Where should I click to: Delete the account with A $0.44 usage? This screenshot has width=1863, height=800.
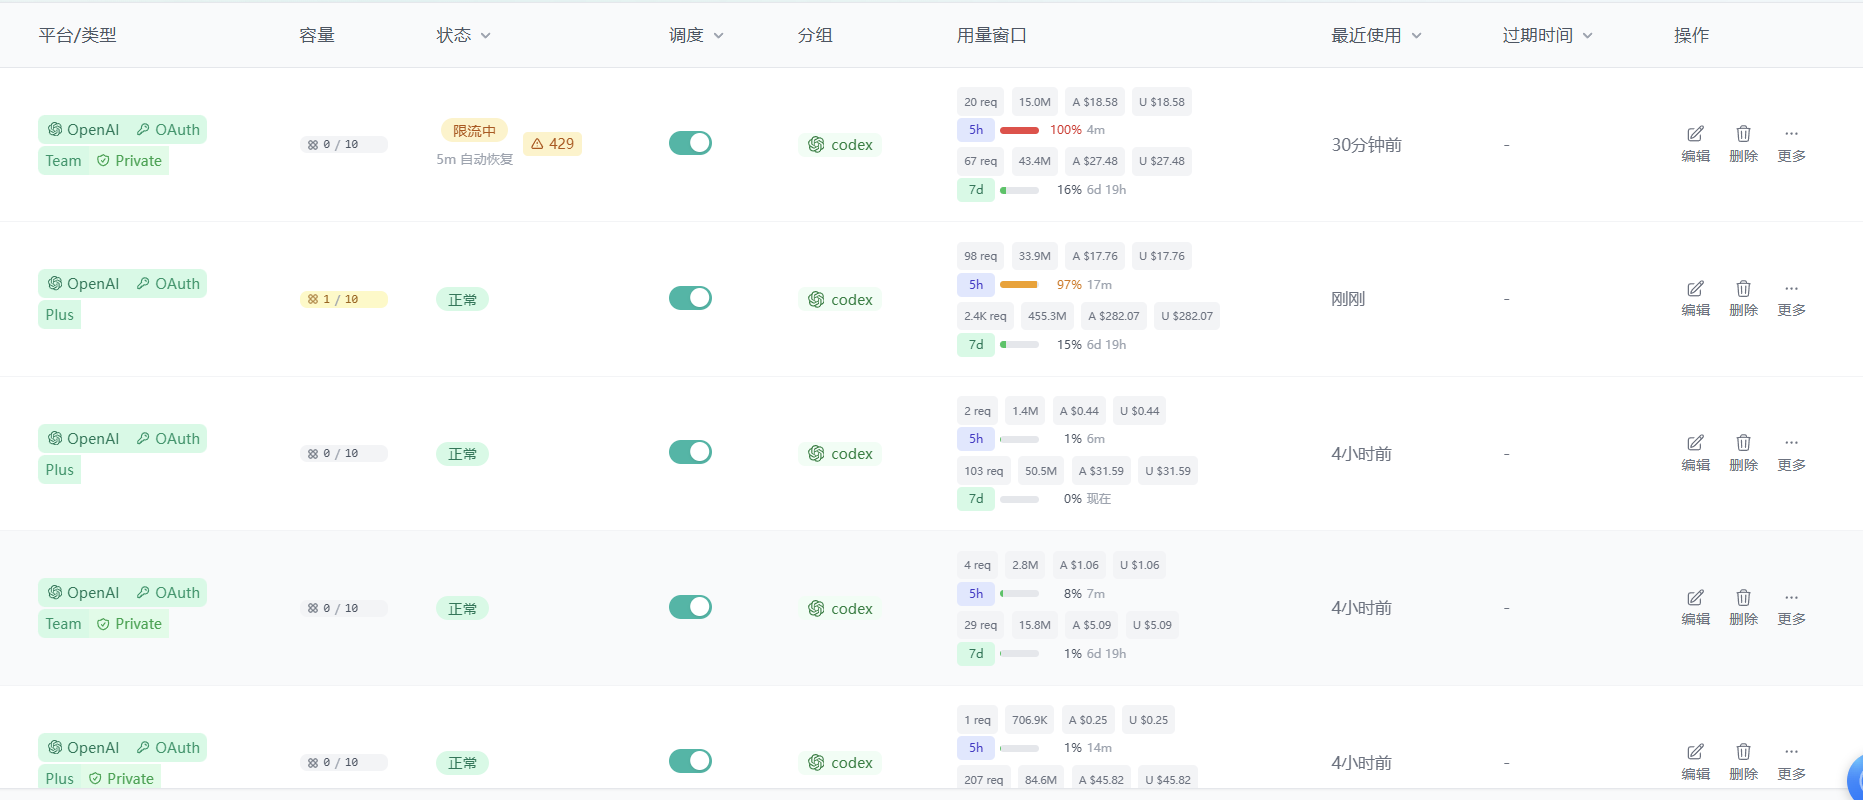[1743, 453]
